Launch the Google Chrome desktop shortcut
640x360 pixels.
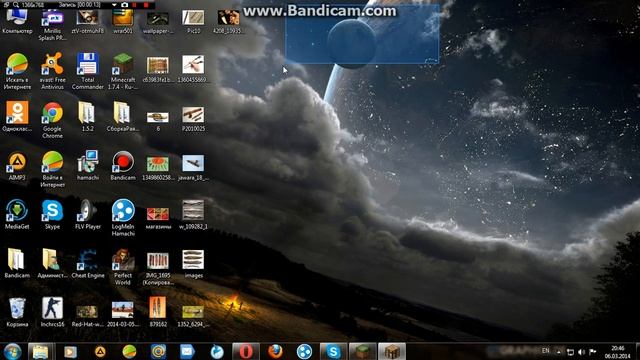[x=52, y=119]
